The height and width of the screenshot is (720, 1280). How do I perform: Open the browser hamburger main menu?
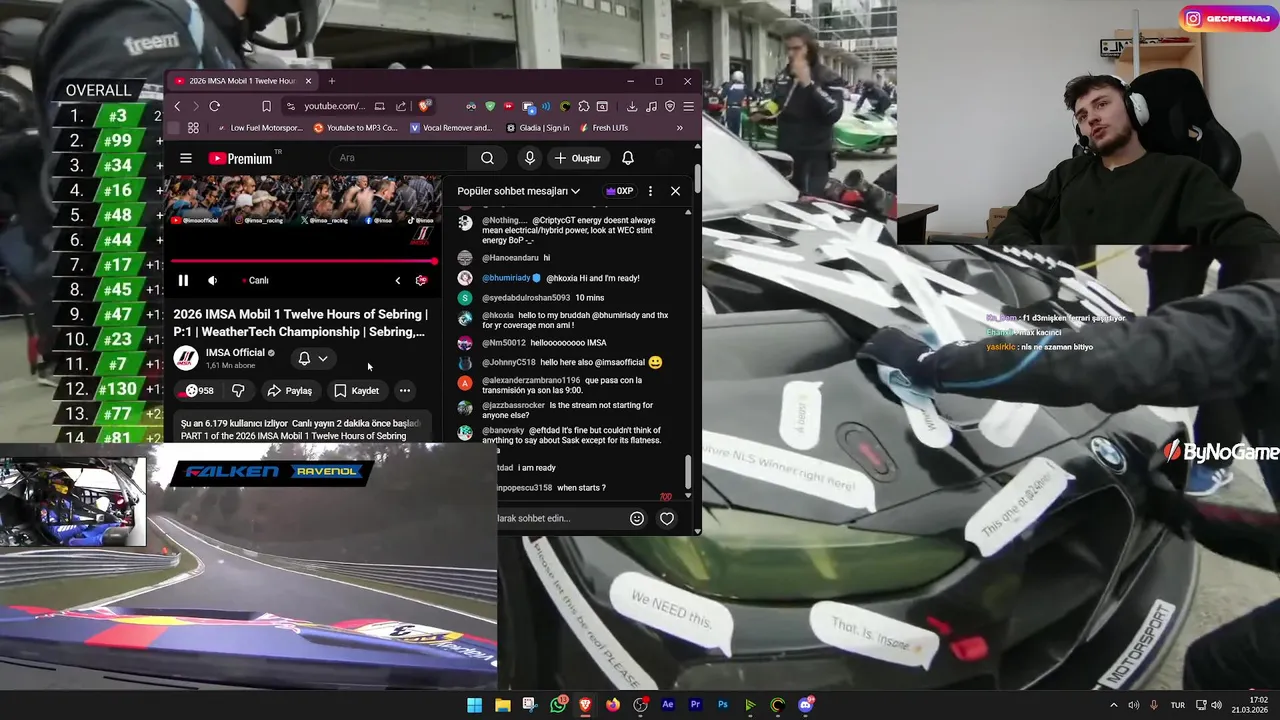click(x=688, y=106)
